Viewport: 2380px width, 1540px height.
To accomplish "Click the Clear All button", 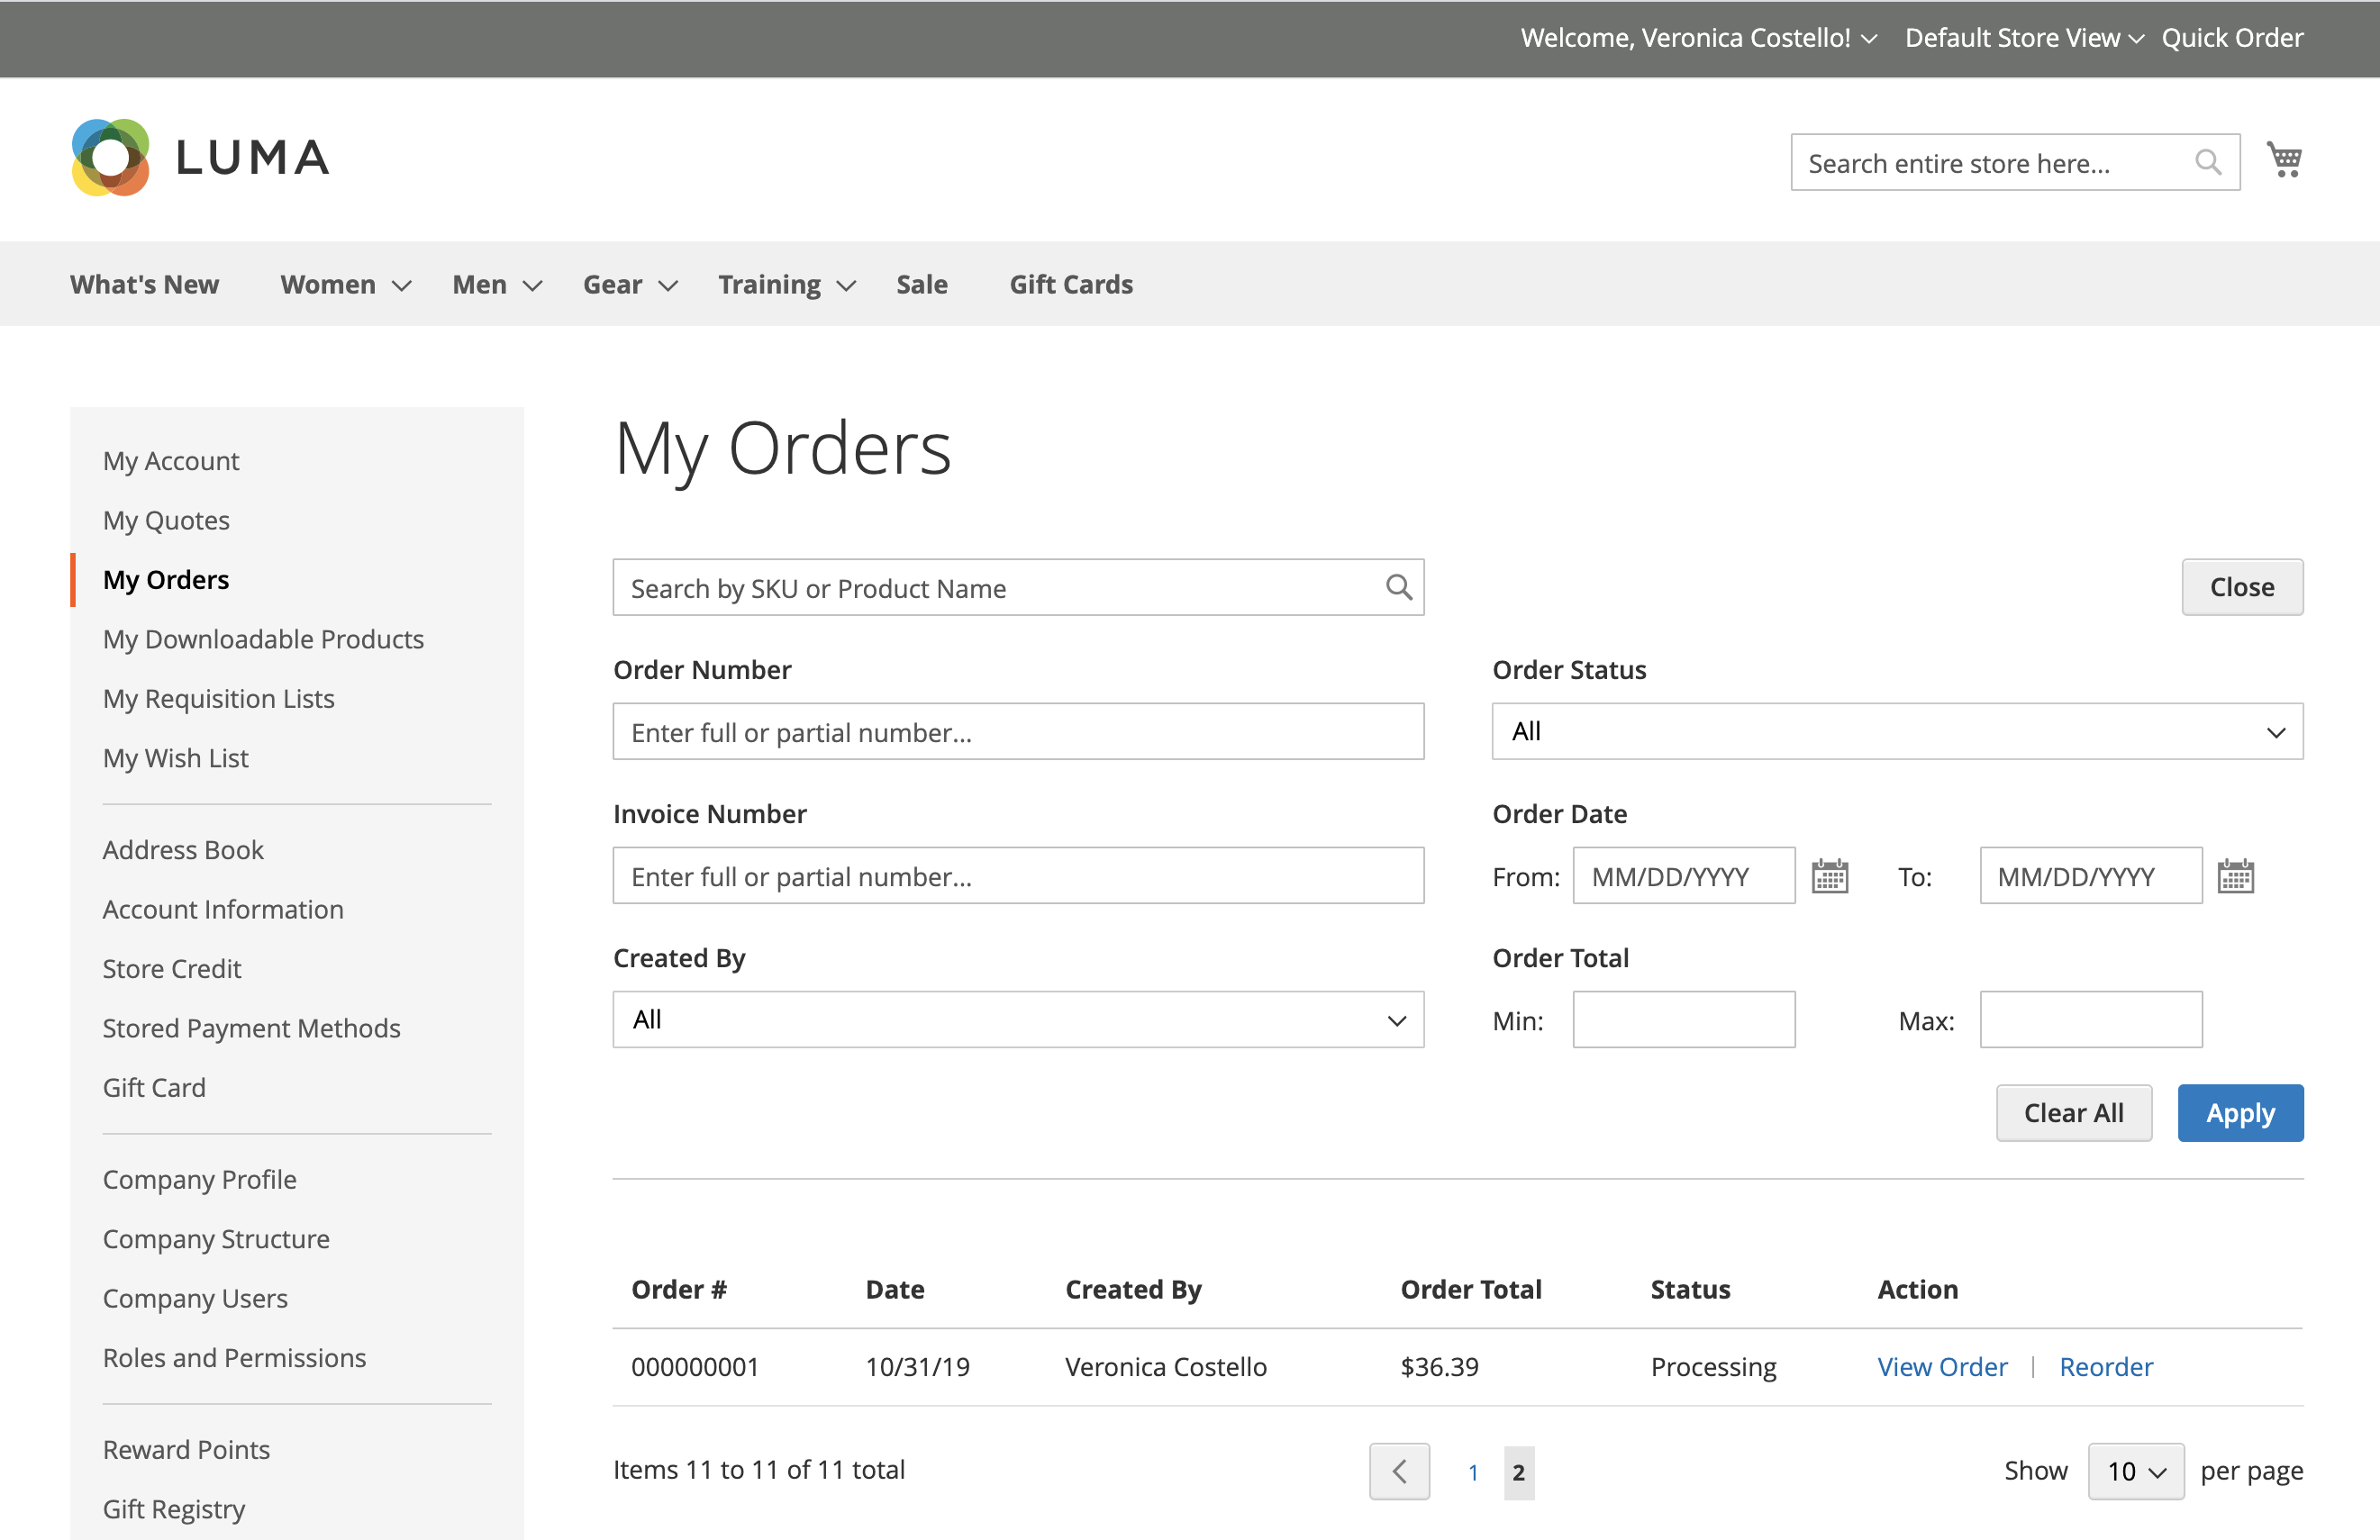I will (x=2073, y=1113).
